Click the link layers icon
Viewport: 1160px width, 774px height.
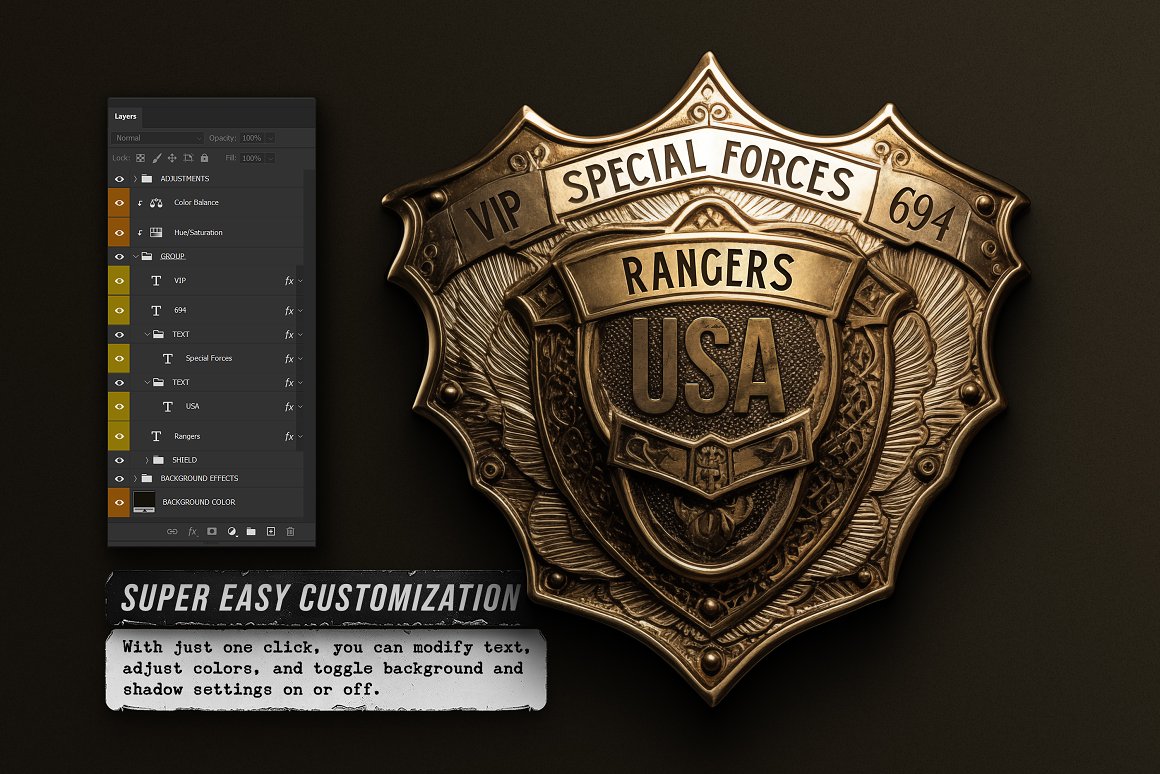172,532
